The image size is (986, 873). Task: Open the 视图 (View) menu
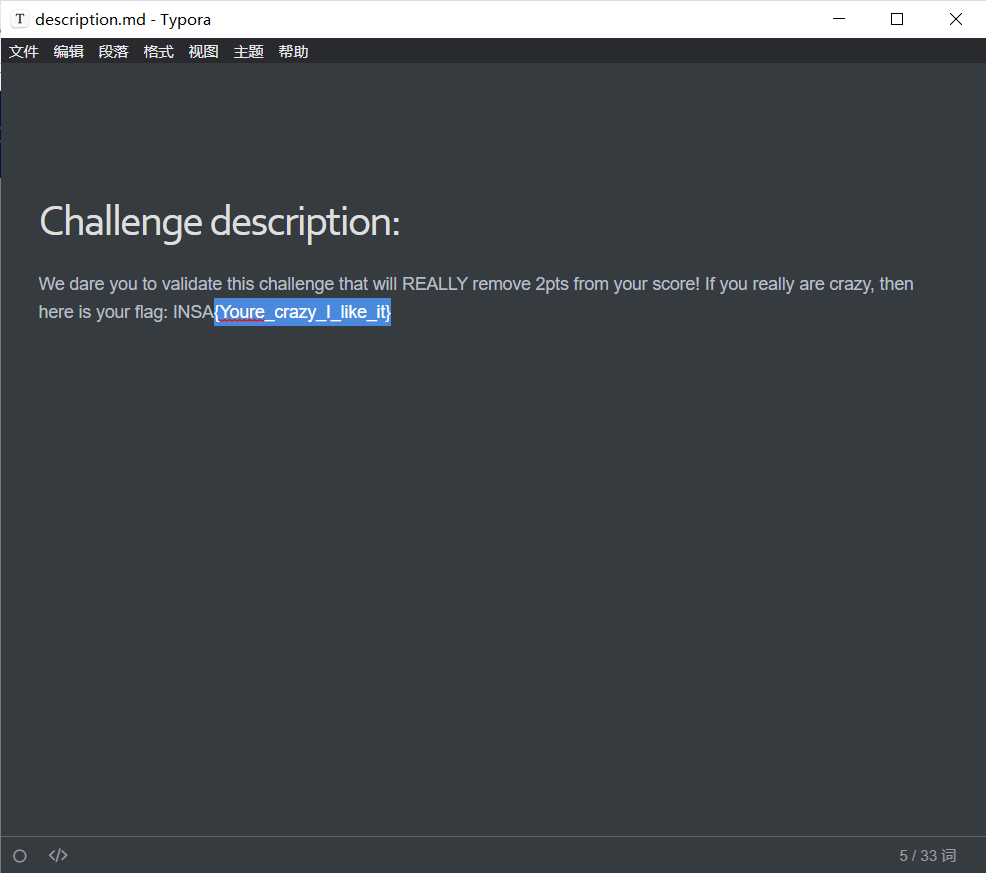203,52
